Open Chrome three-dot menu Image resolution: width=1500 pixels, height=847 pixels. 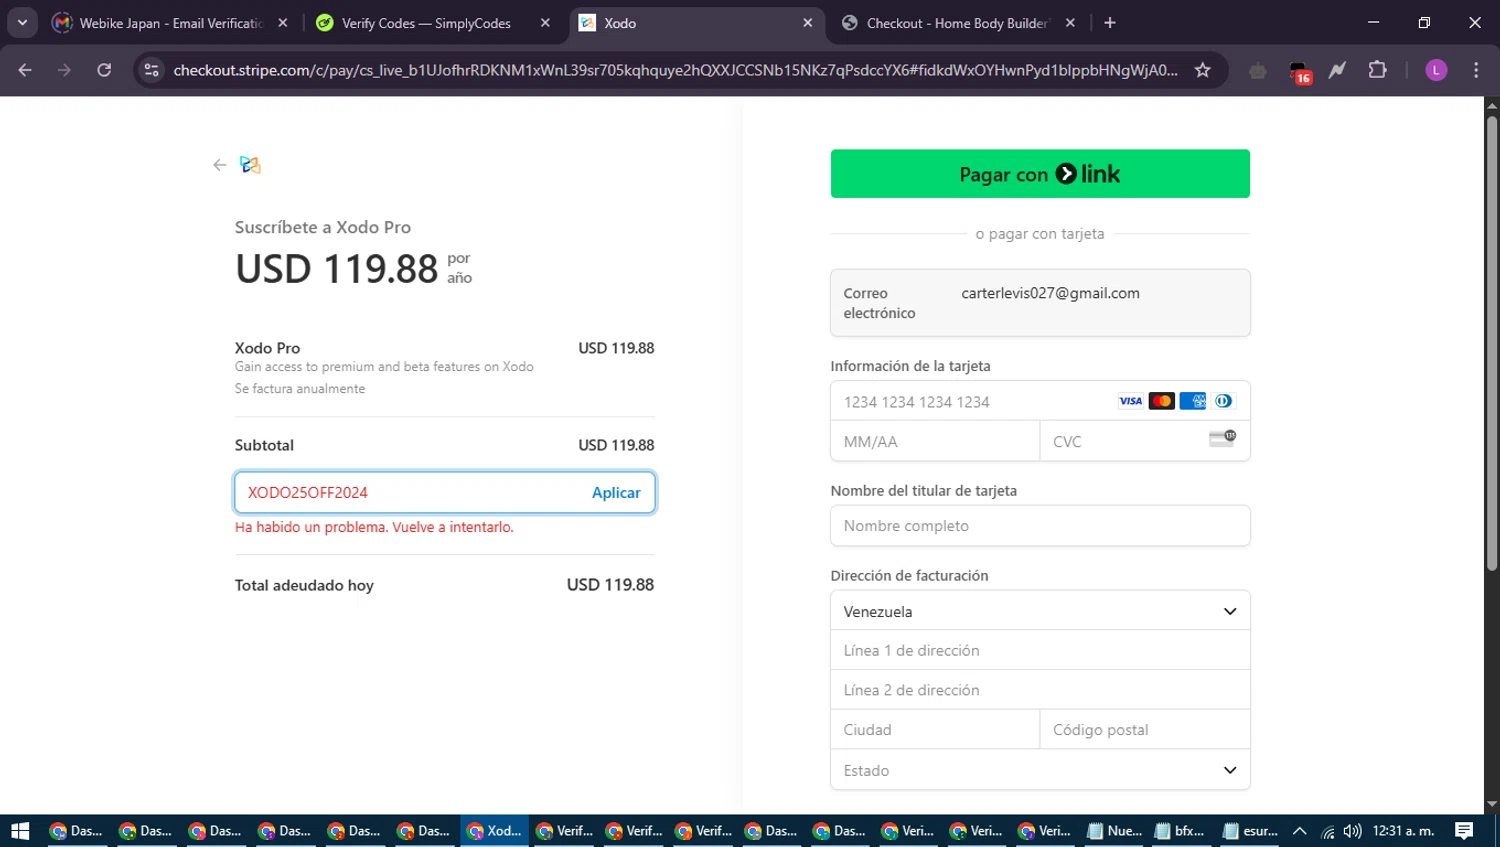[x=1476, y=70]
